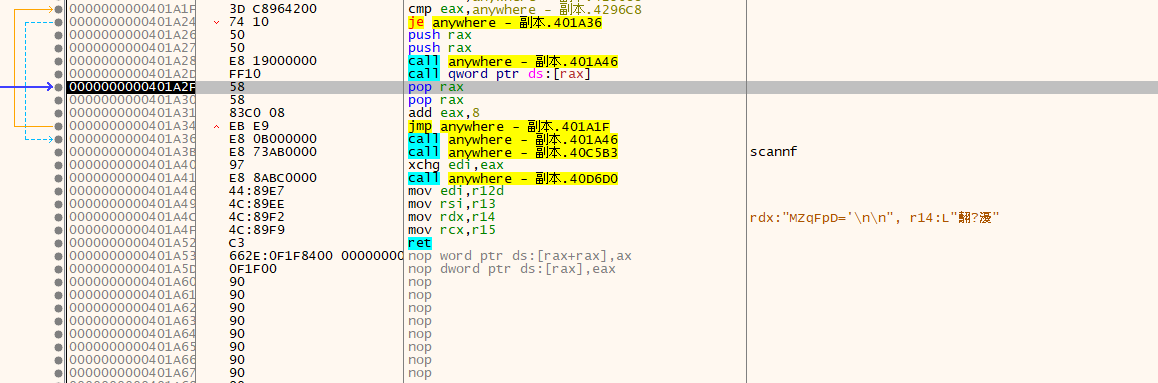Toggle breakpoint dot on the je 401A36 row
This screenshot has height=383, width=1158.
59,23
